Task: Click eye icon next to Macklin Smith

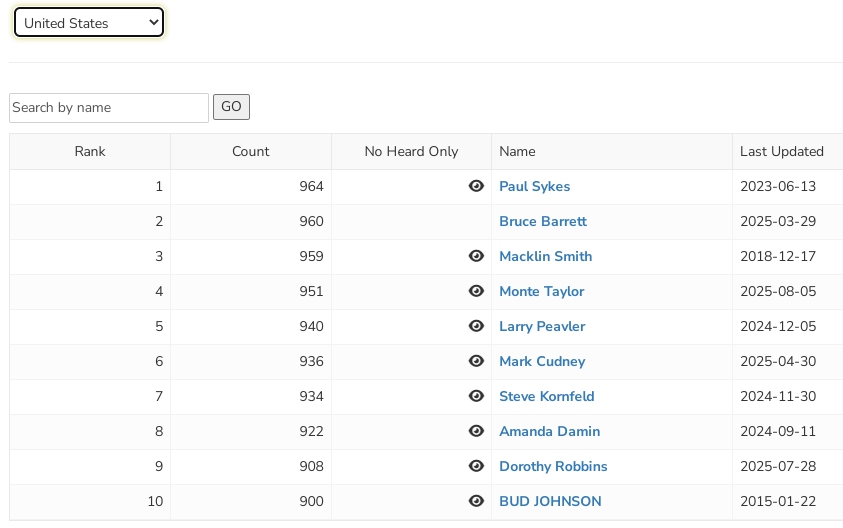Action: [x=476, y=256]
